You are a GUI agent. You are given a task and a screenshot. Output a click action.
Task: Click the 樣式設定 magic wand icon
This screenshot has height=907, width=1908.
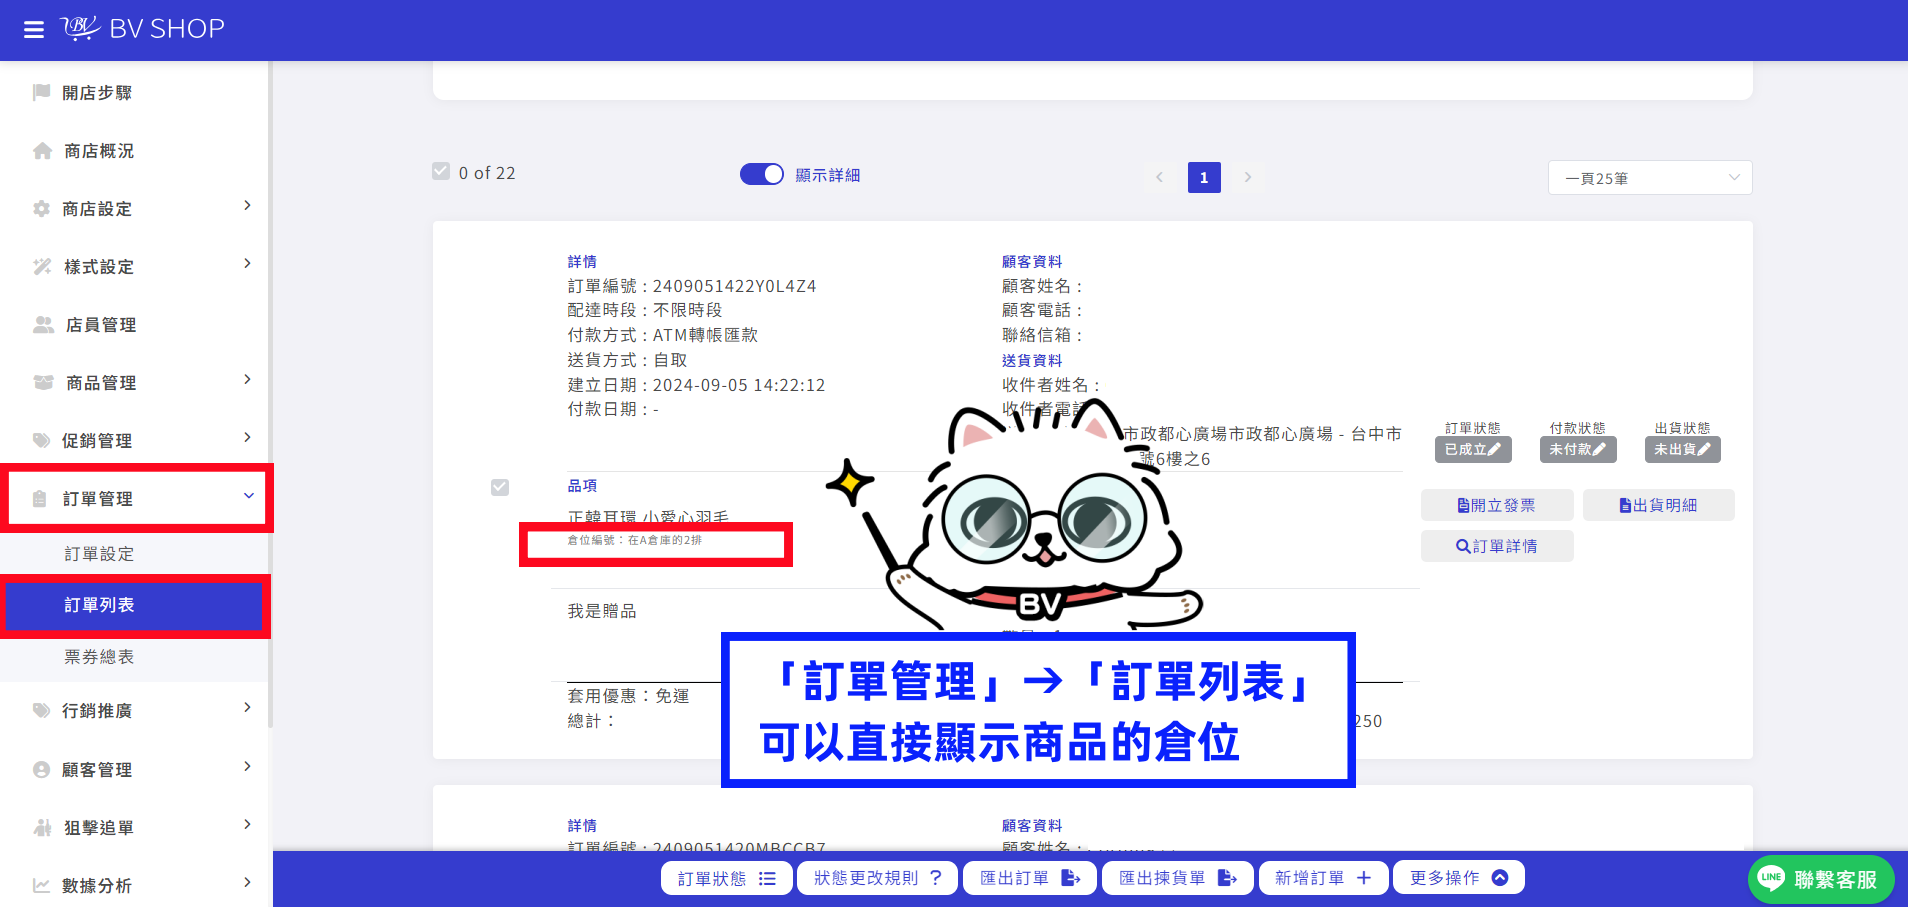(x=42, y=267)
